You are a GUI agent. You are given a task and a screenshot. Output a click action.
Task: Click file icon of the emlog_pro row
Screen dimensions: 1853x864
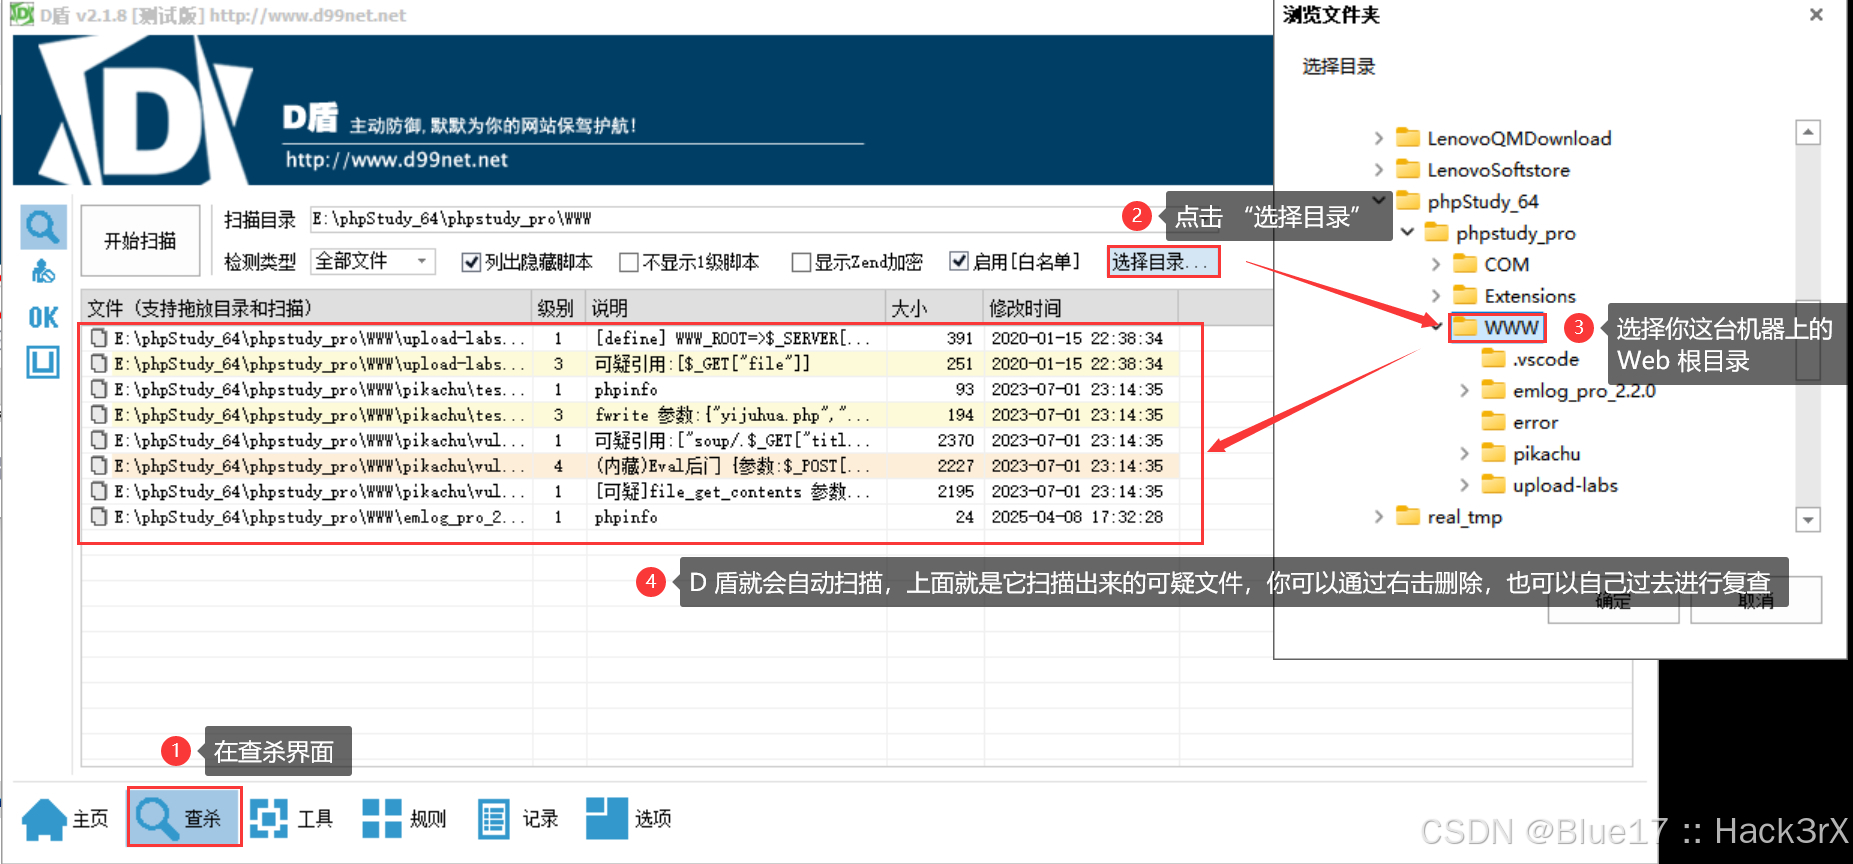click(x=98, y=517)
